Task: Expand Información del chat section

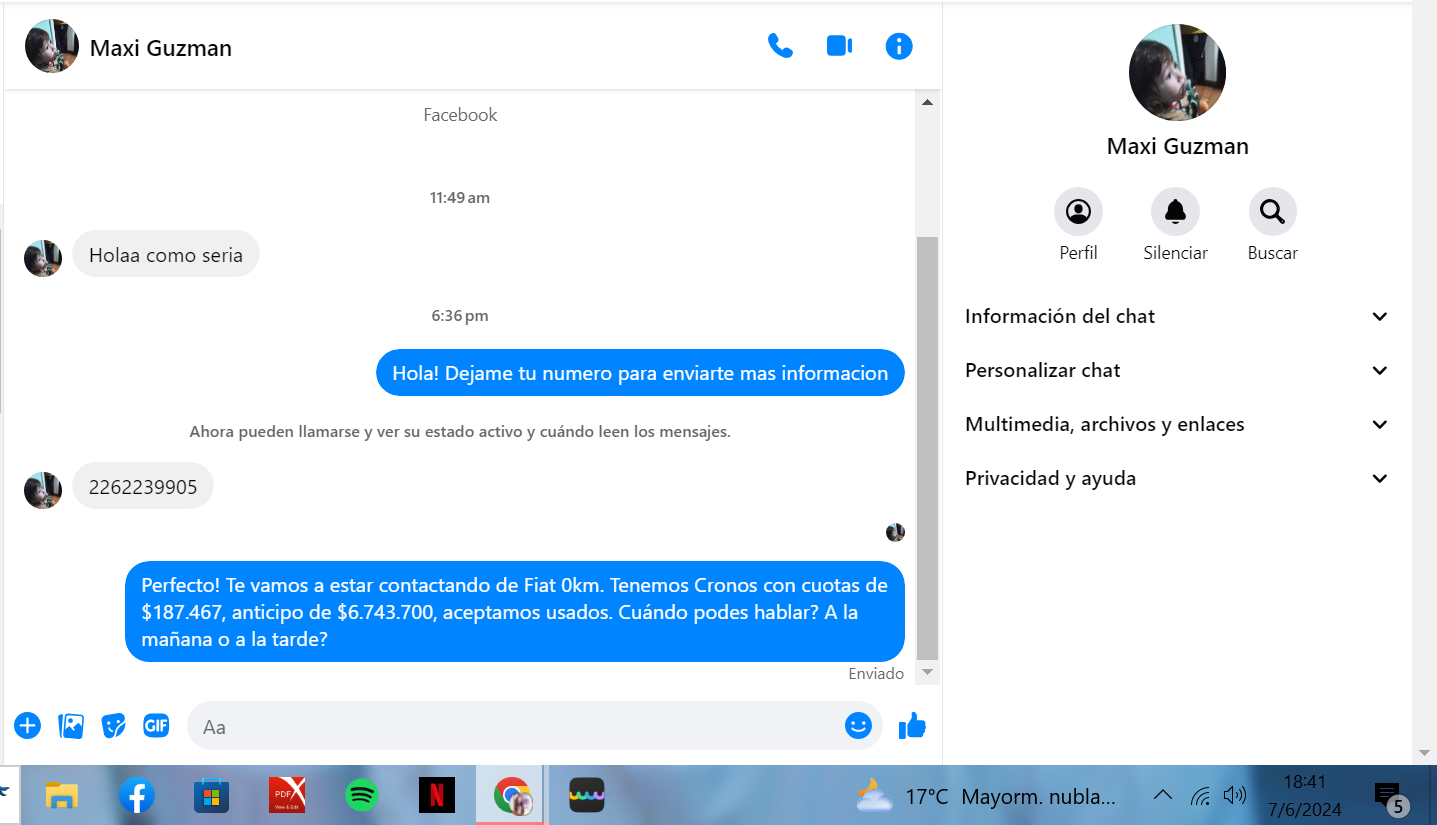Action: pyautogui.click(x=1176, y=317)
